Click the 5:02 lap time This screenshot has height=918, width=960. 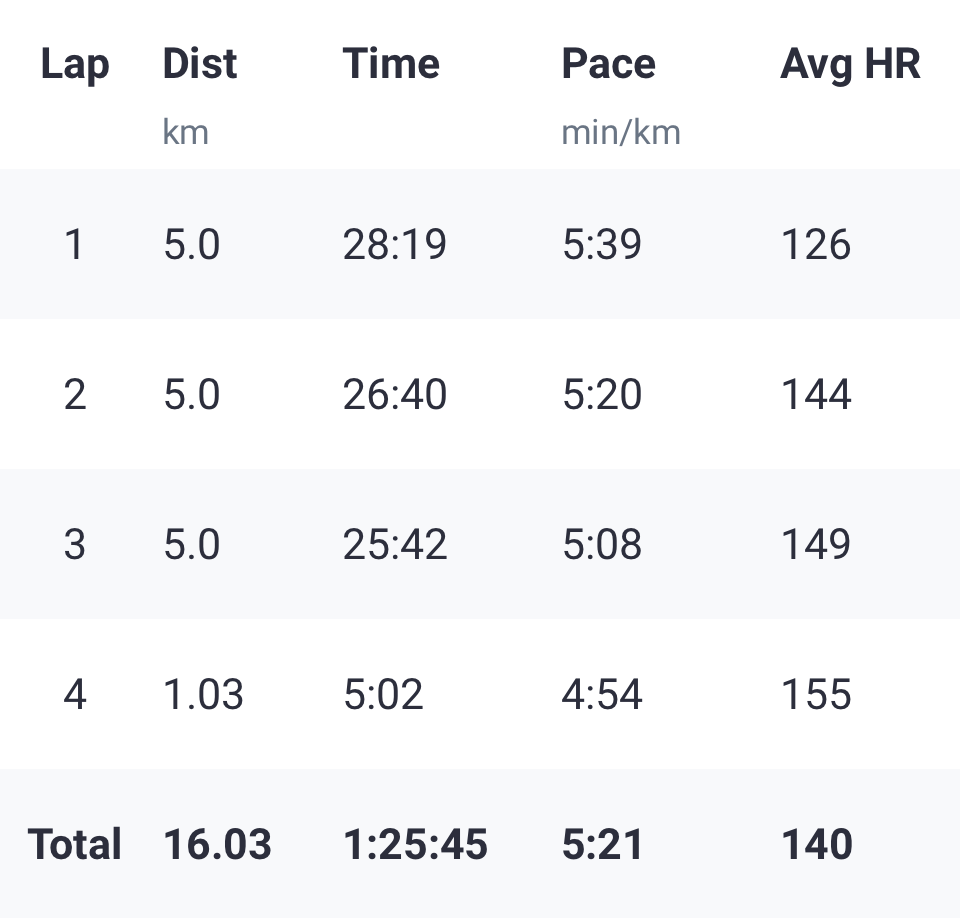[383, 694]
